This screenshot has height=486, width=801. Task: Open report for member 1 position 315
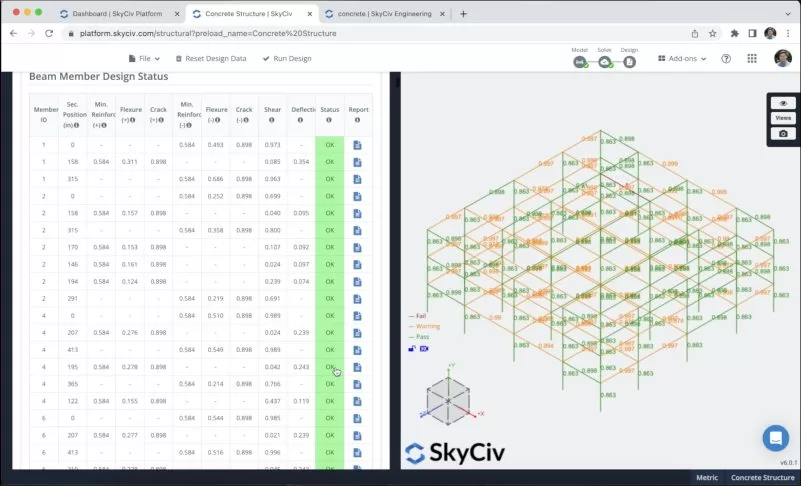[357, 179]
